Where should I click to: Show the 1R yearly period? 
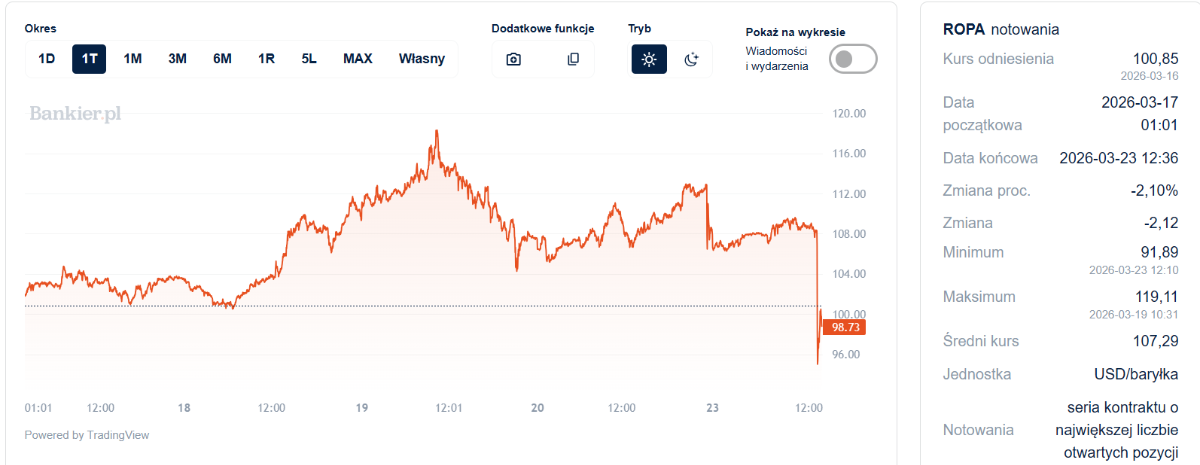(266, 59)
